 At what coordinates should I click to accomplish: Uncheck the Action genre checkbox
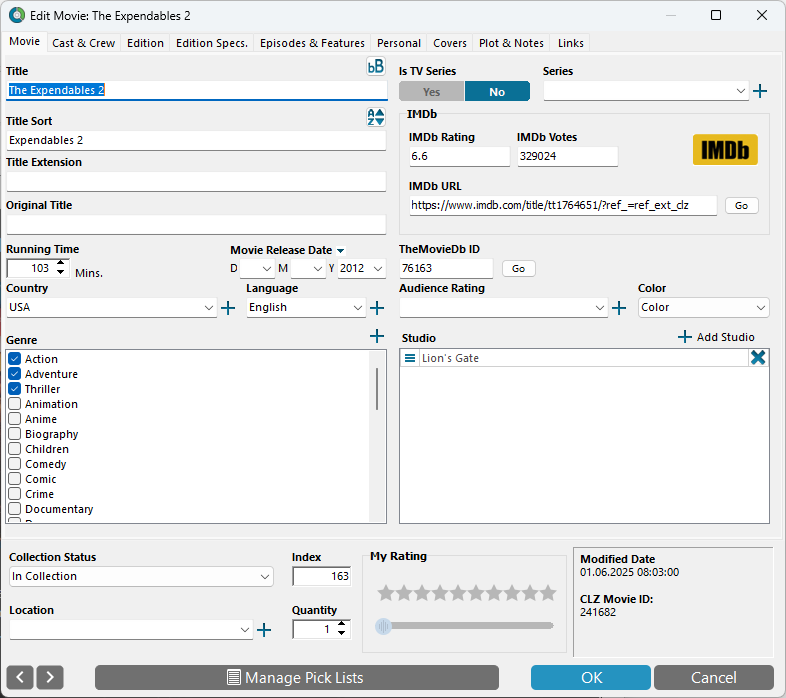pos(15,359)
